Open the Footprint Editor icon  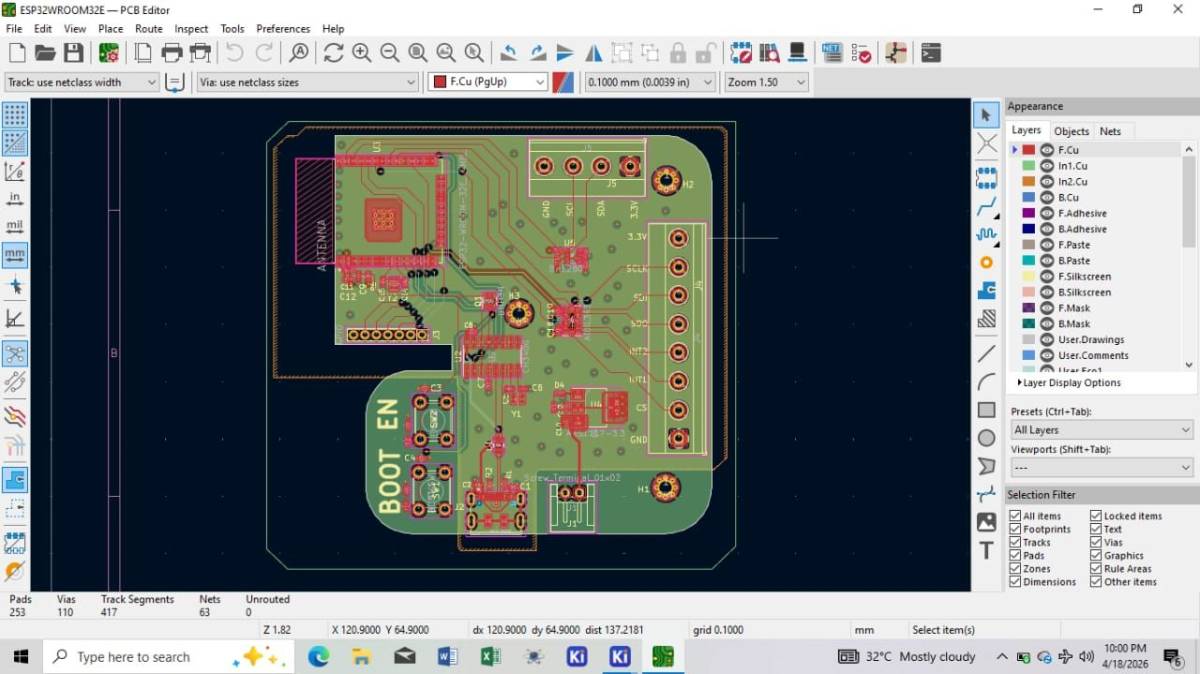pos(741,52)
